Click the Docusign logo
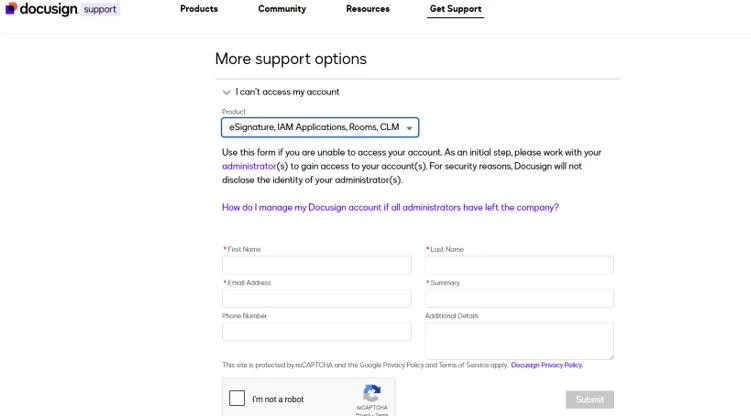 tap(41, 9)
